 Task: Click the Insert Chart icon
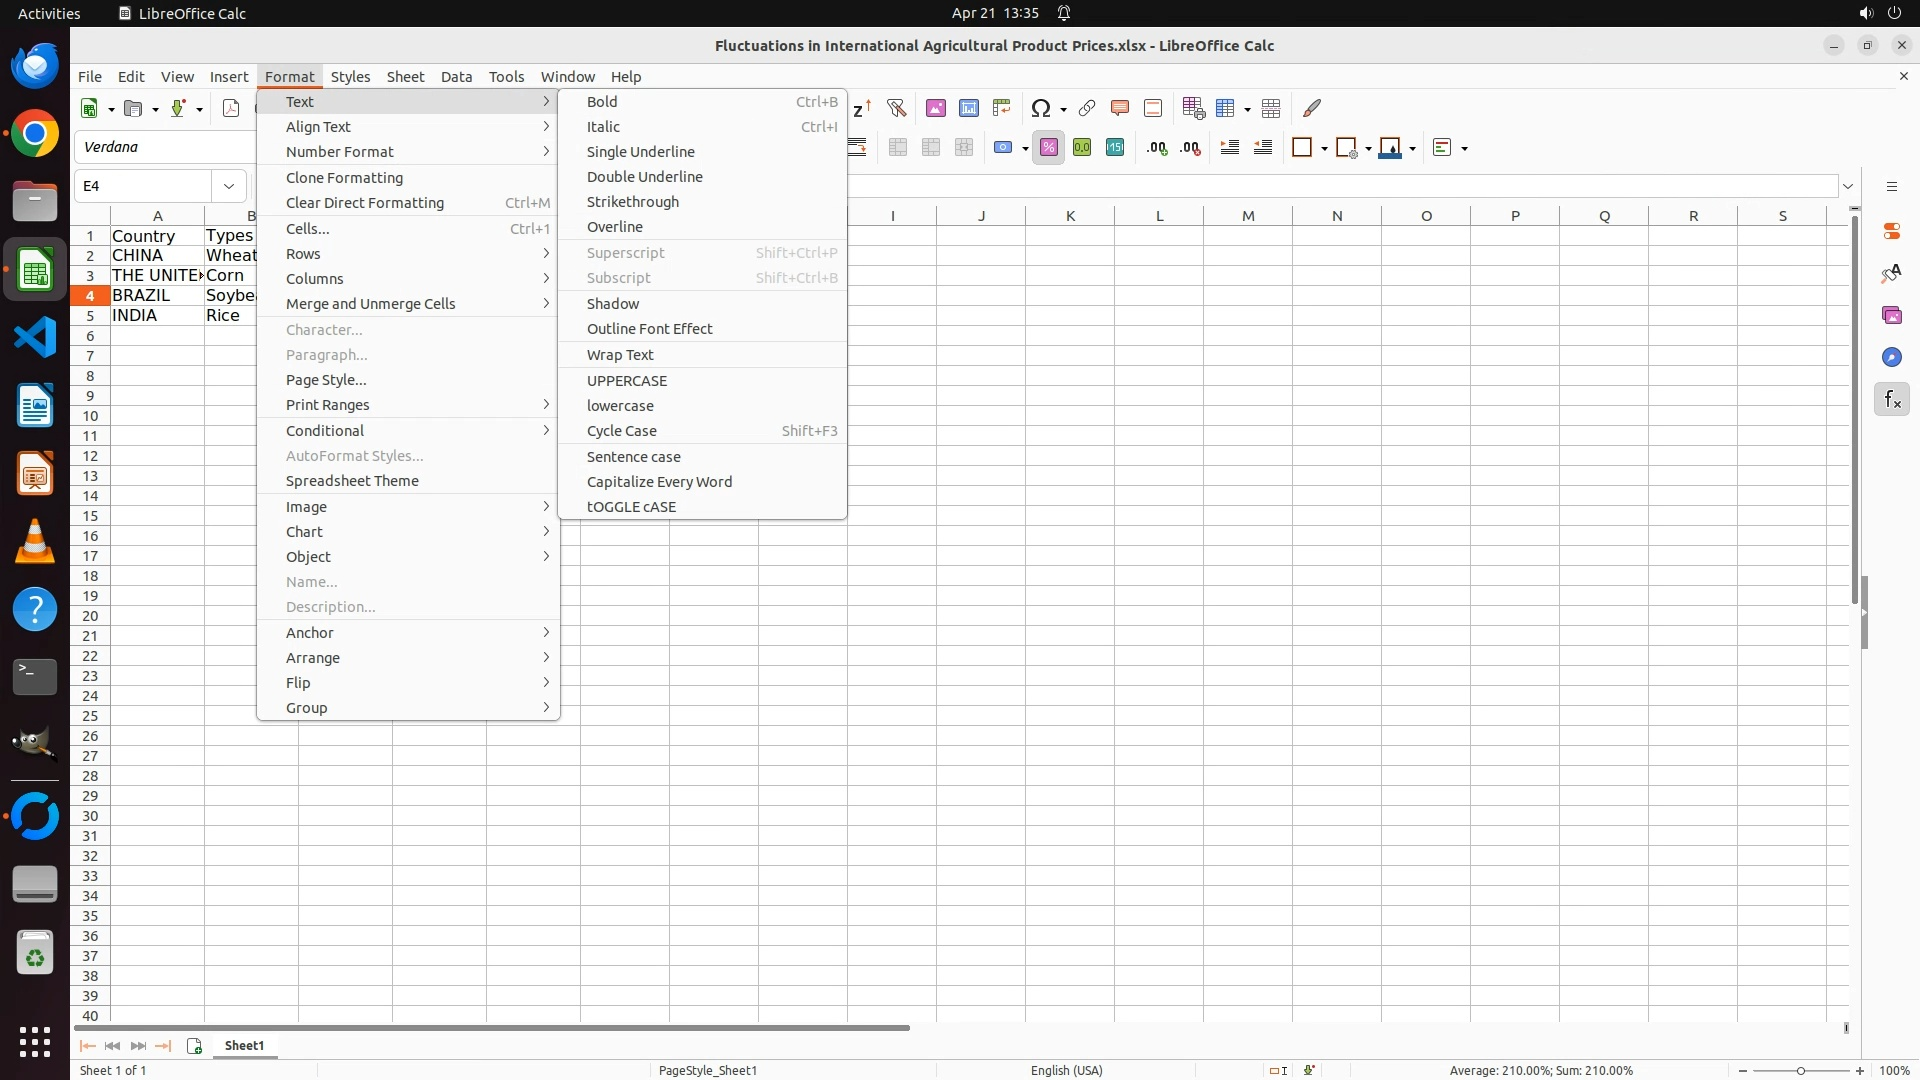(x=969, y=108)
